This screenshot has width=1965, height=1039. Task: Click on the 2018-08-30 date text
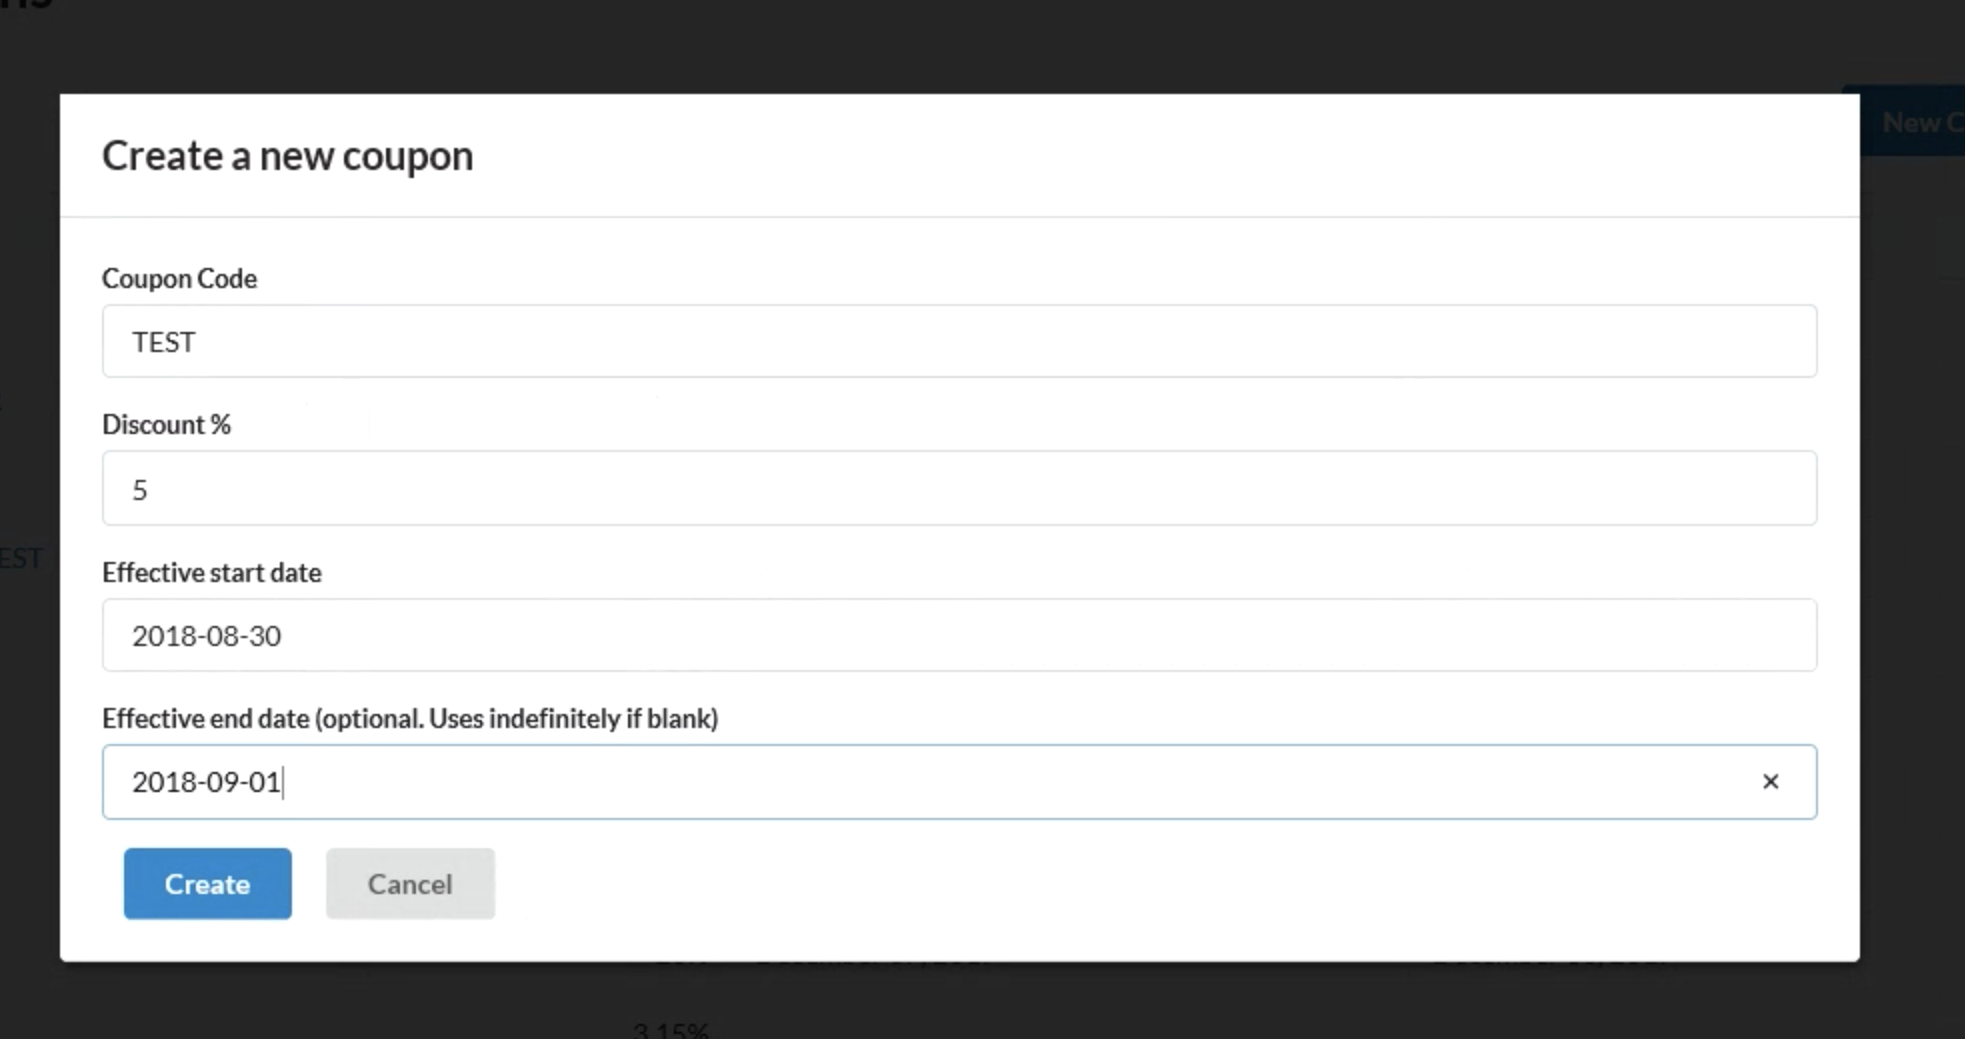coord(206,637)
